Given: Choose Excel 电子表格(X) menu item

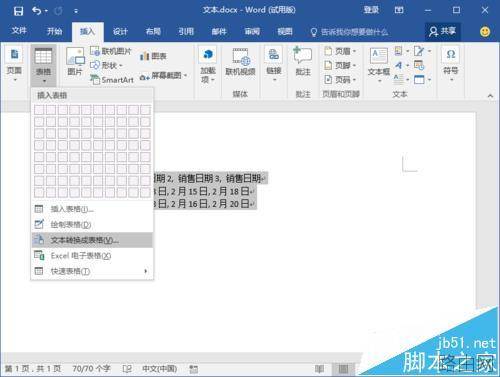Looking at the screenshot, I should [x=92, y=256].
